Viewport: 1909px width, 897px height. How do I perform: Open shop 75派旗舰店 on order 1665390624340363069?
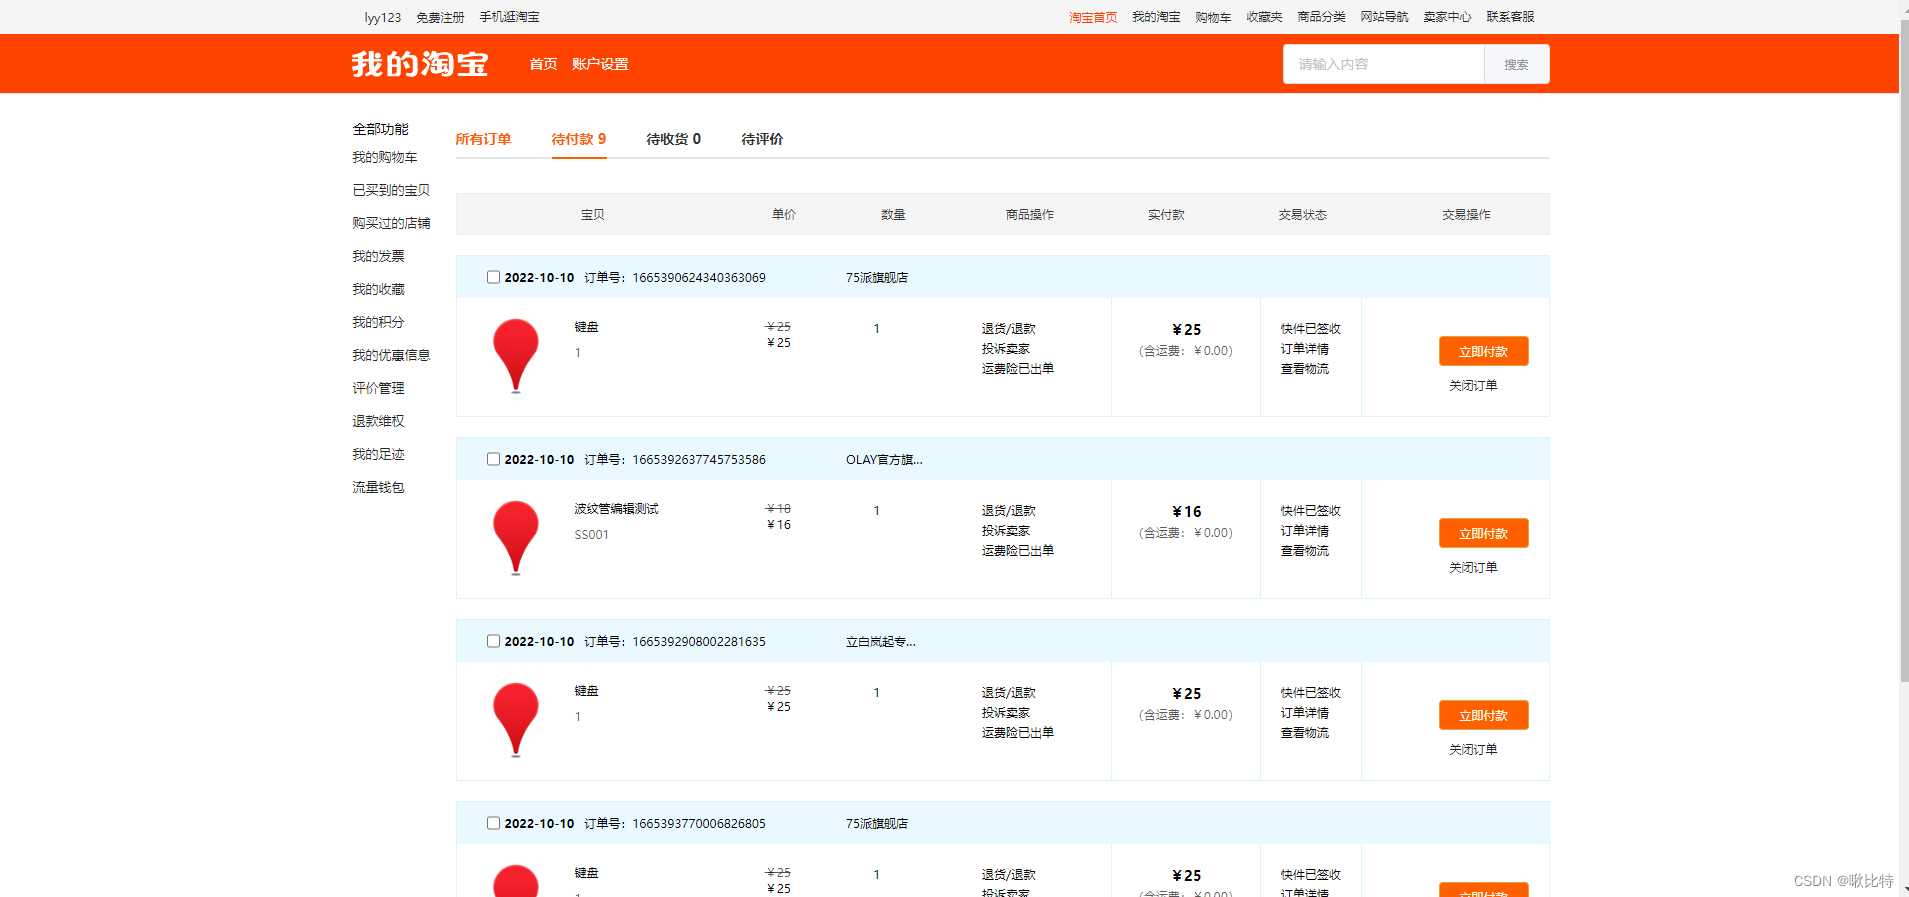877,278
